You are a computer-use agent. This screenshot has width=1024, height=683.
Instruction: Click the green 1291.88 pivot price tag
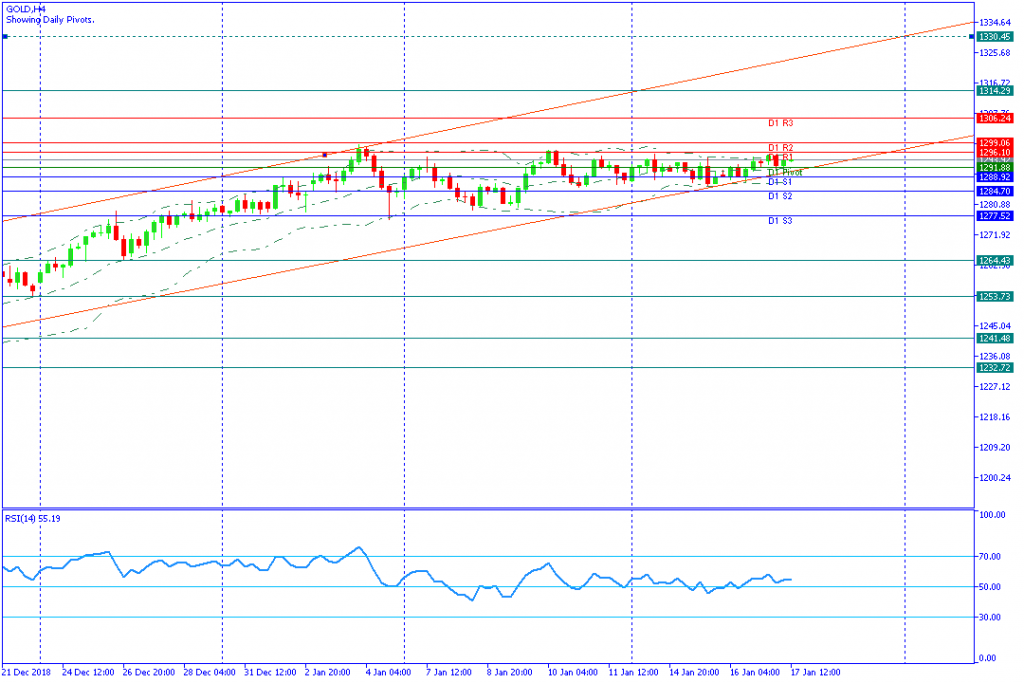click(995, 168)
